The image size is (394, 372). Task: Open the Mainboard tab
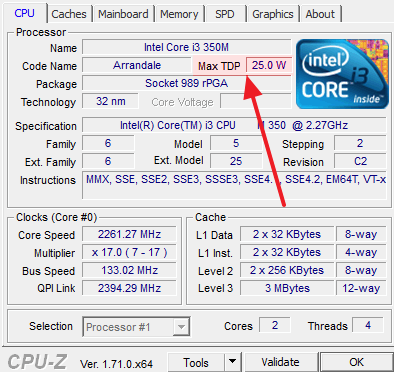(123, 14)
